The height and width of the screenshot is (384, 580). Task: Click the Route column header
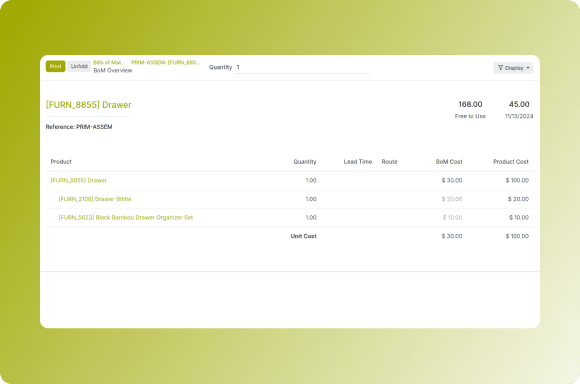[x=390, y=162]
